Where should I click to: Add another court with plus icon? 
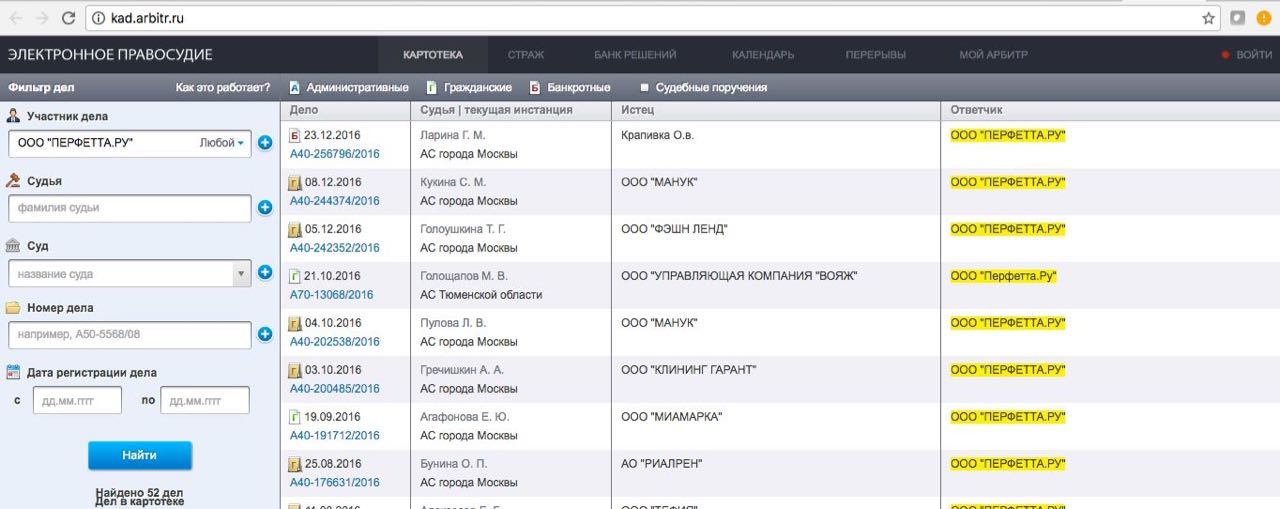click(265, 272)
